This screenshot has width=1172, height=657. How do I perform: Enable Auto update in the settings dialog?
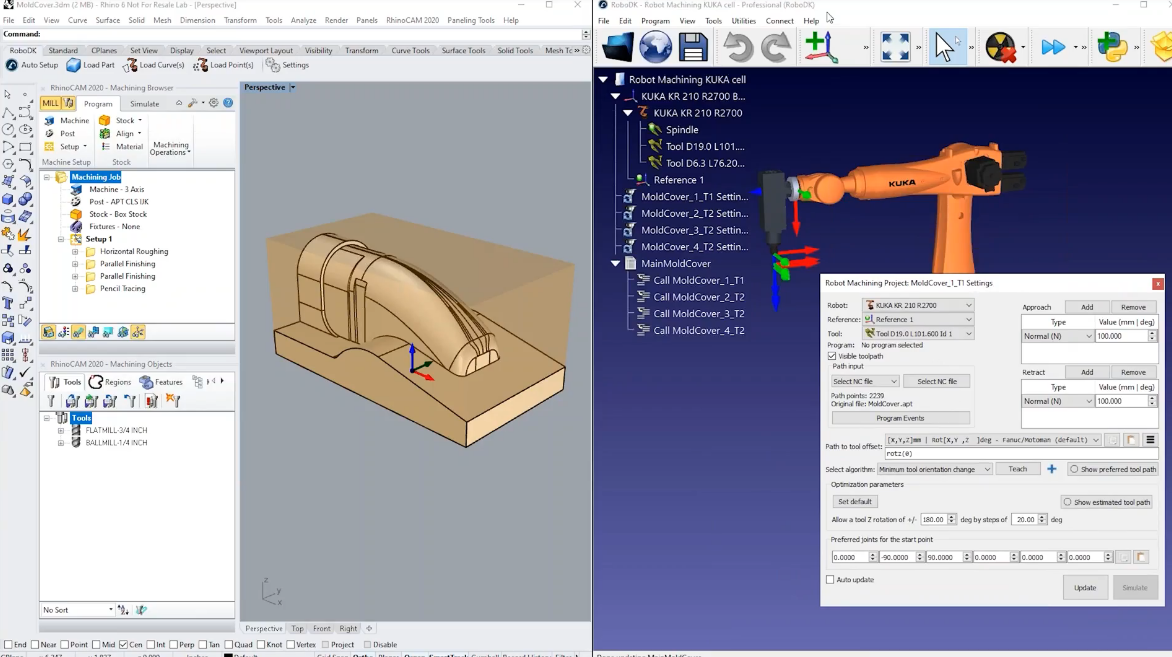tap(830, 579)
